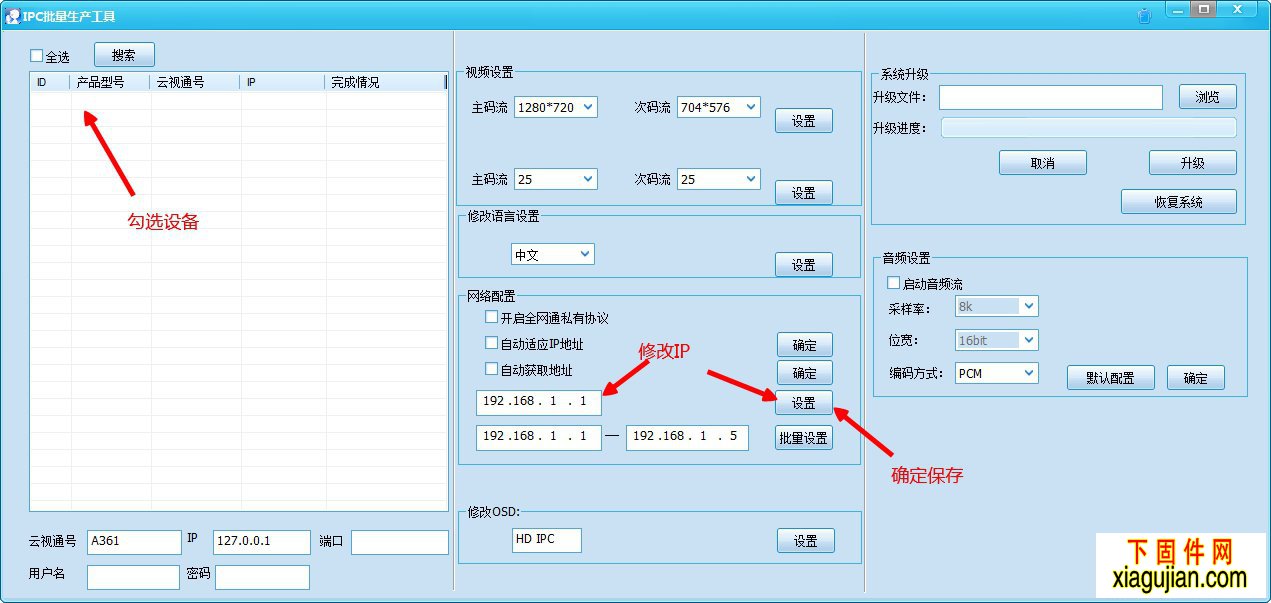1271x603 pixels.
Task: Click the IP column header in device list
Action: pos(283,82)
